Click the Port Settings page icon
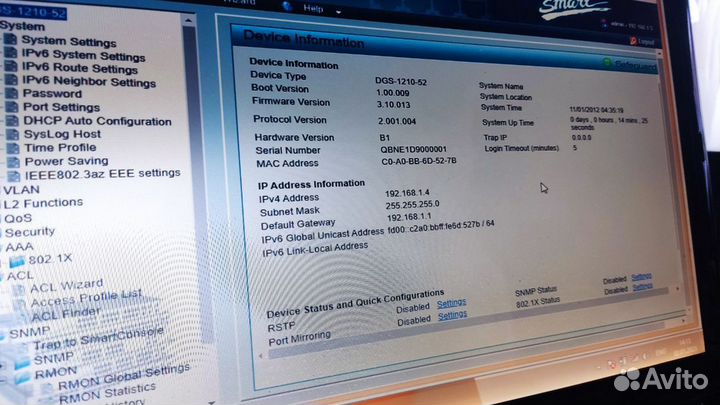The width and height of the screenshot is (720, 405). [12, 107]
